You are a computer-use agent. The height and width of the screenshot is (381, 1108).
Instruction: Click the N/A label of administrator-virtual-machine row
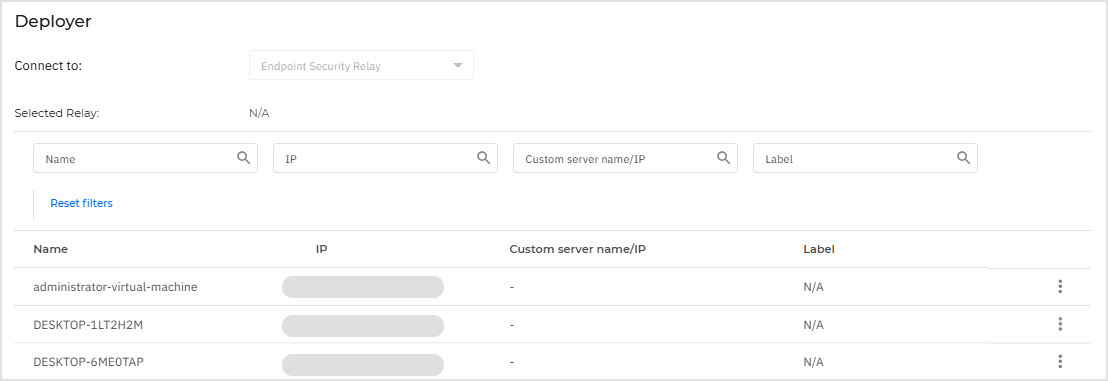pos(813,287)
